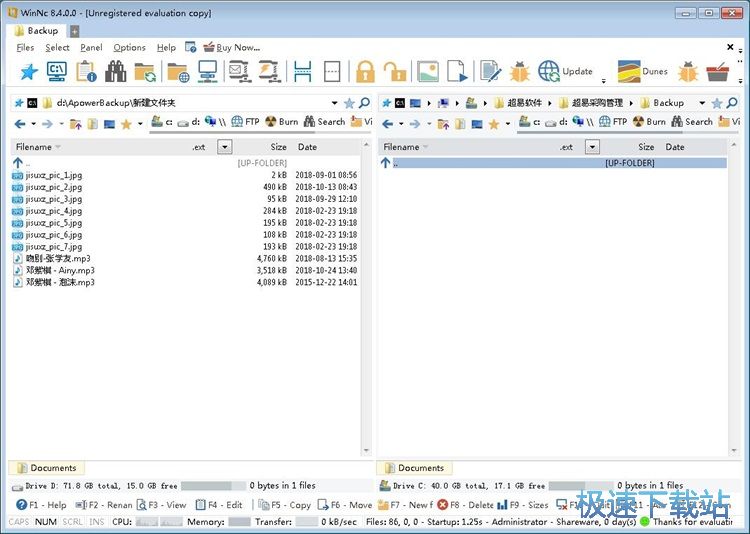Image resolution: width=750 pixels, height=534 pixels.
Task: Click the split file toolbar icon
Action: coord(302,71)
